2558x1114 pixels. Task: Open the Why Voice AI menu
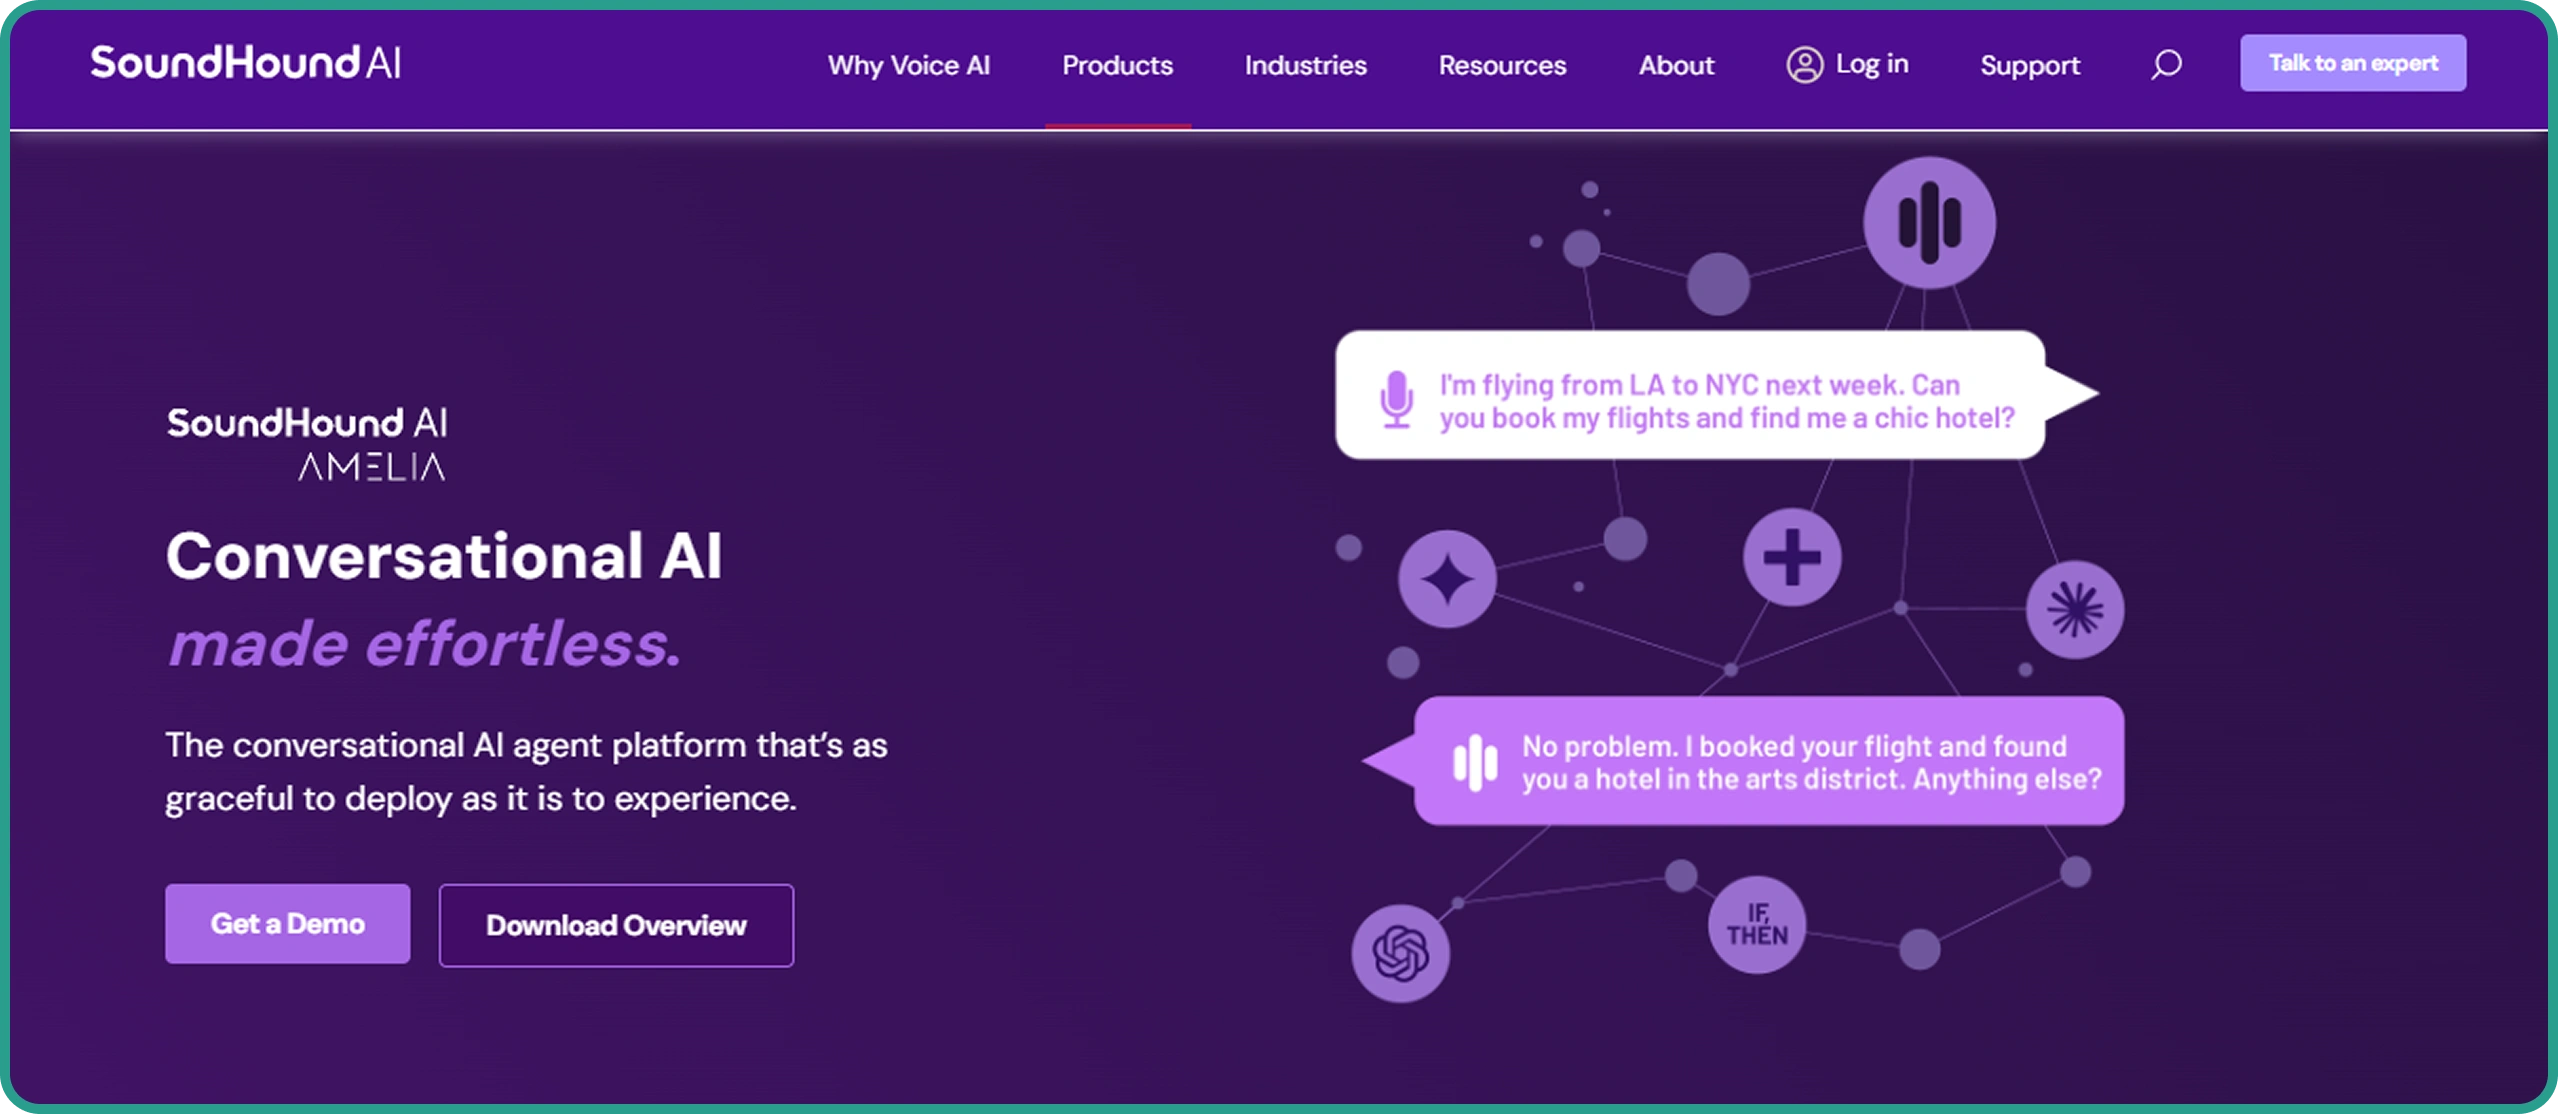click(x=908, y=65)
